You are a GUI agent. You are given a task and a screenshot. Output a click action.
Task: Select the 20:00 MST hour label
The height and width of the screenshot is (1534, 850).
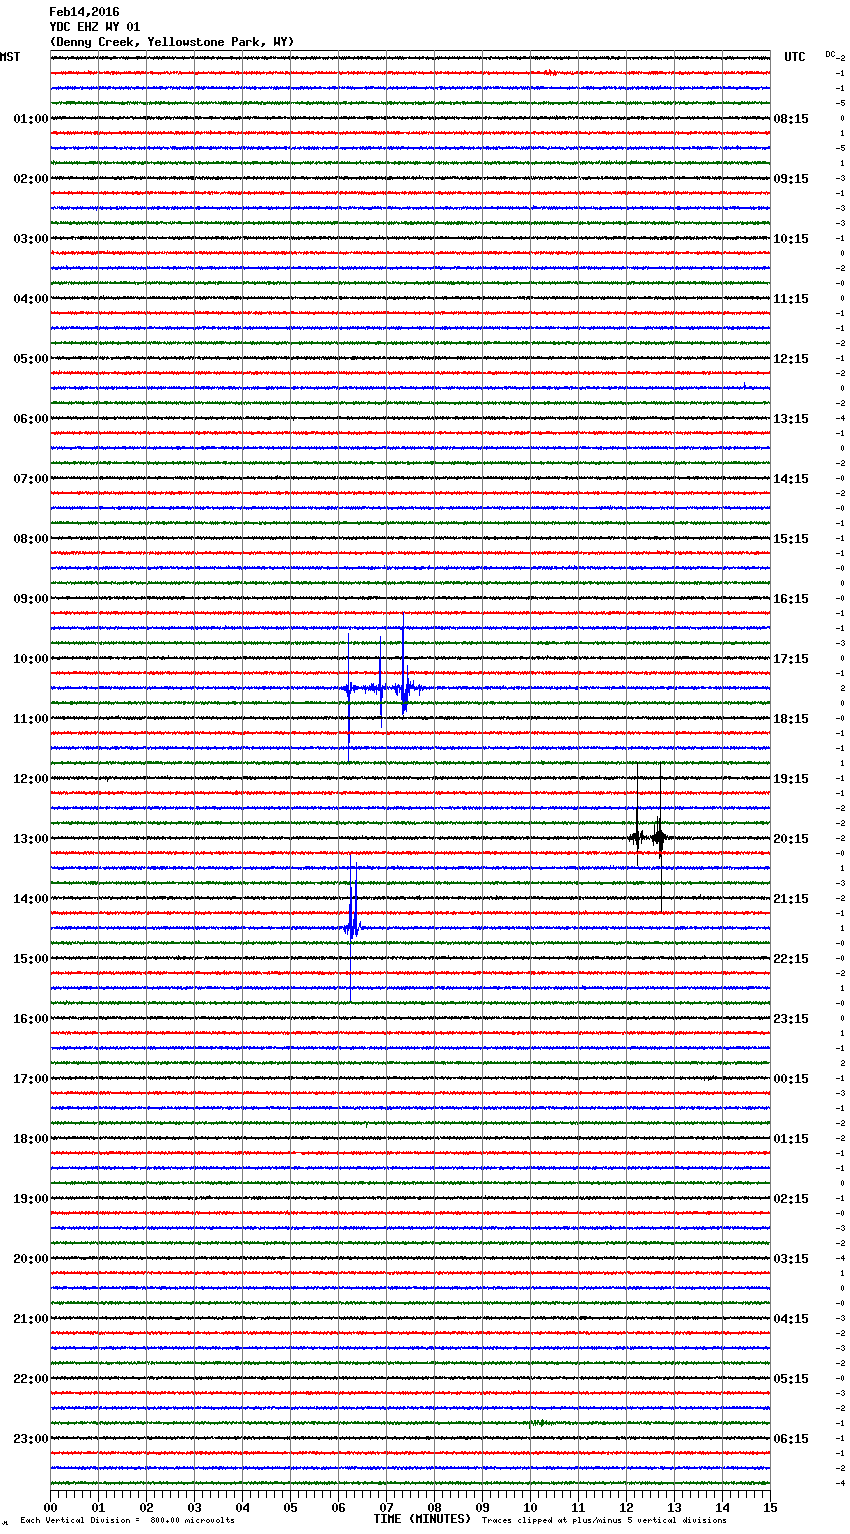pos(30,1259)
